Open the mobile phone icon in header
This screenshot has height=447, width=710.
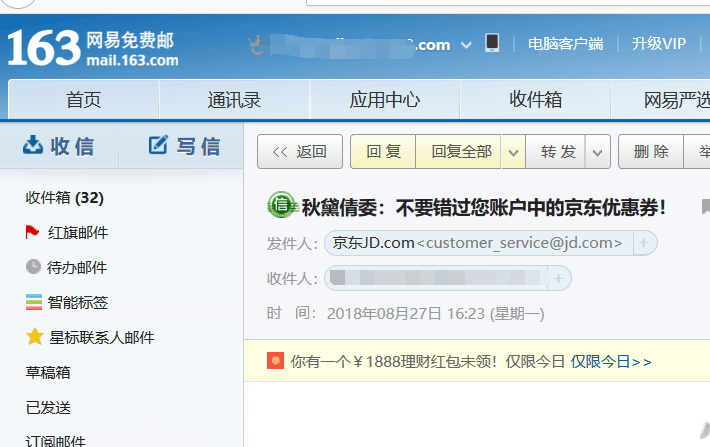coord(492,43)
